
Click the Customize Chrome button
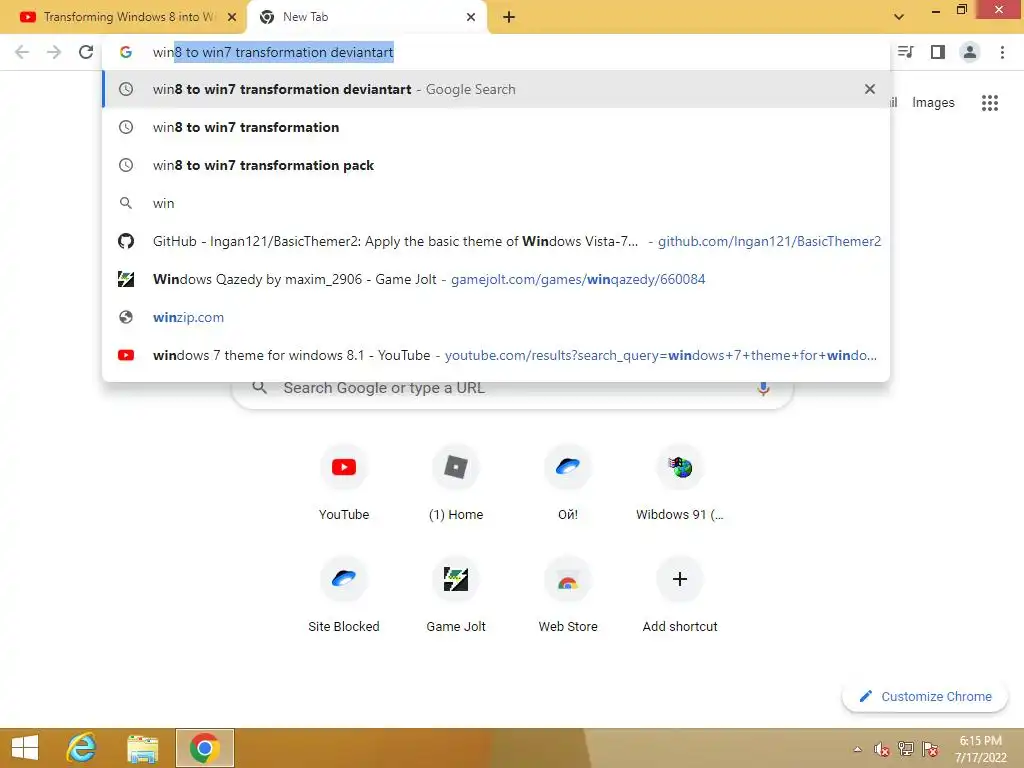click(925, 696)
